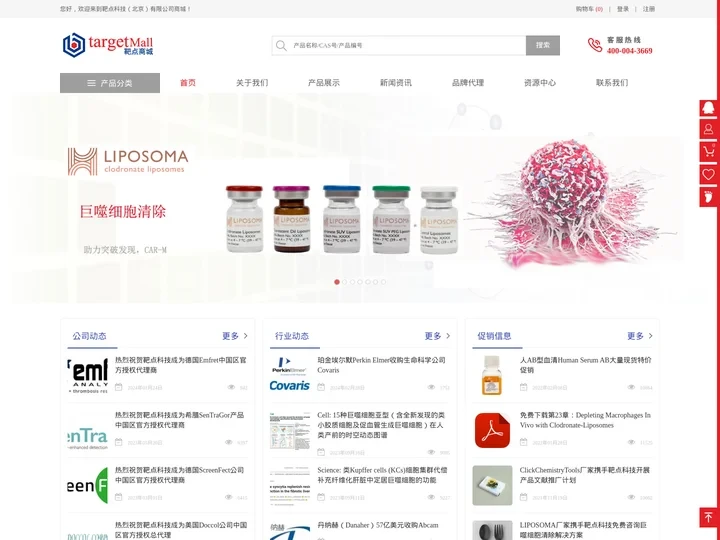
Task: Select the last carousel dot
Action: point(383,282)
